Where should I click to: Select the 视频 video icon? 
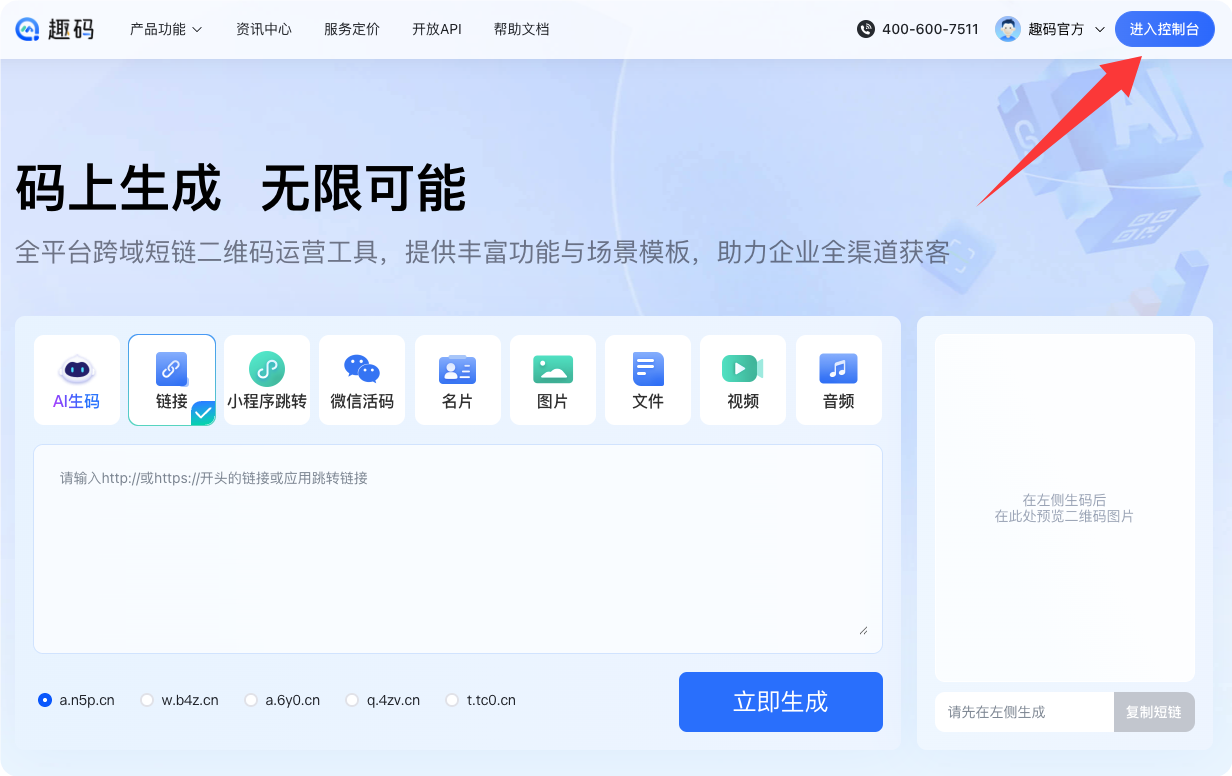tap(743, 369)
